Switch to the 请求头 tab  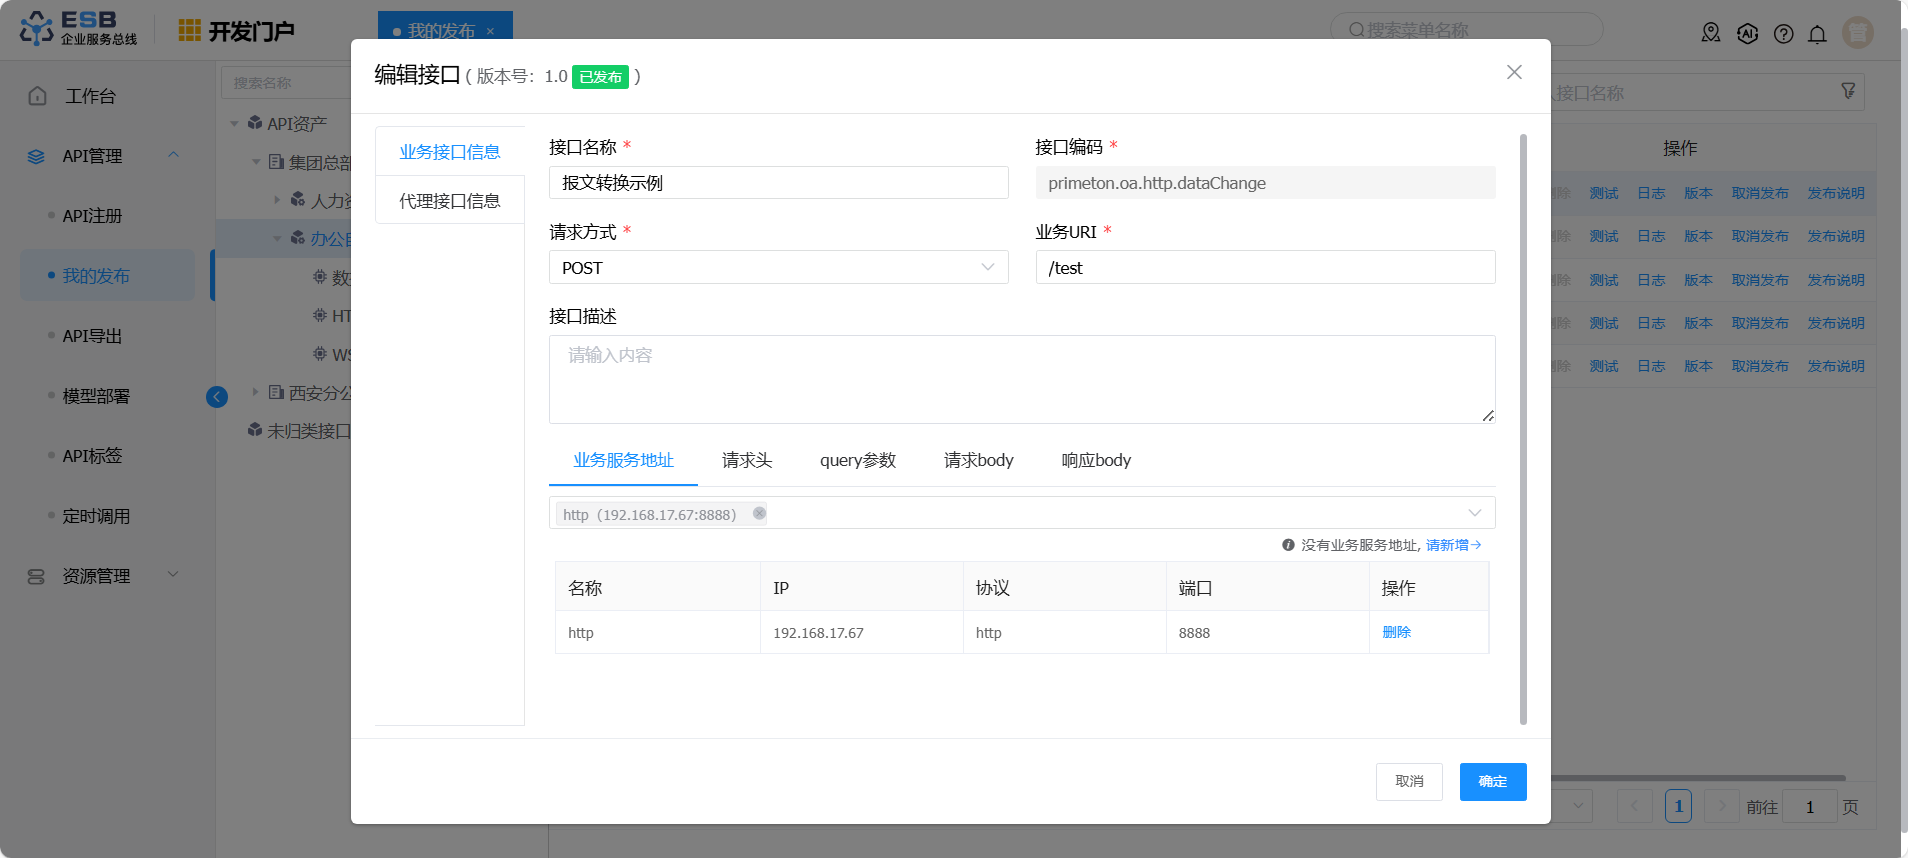pyautogui.click(x=746, y=460)
